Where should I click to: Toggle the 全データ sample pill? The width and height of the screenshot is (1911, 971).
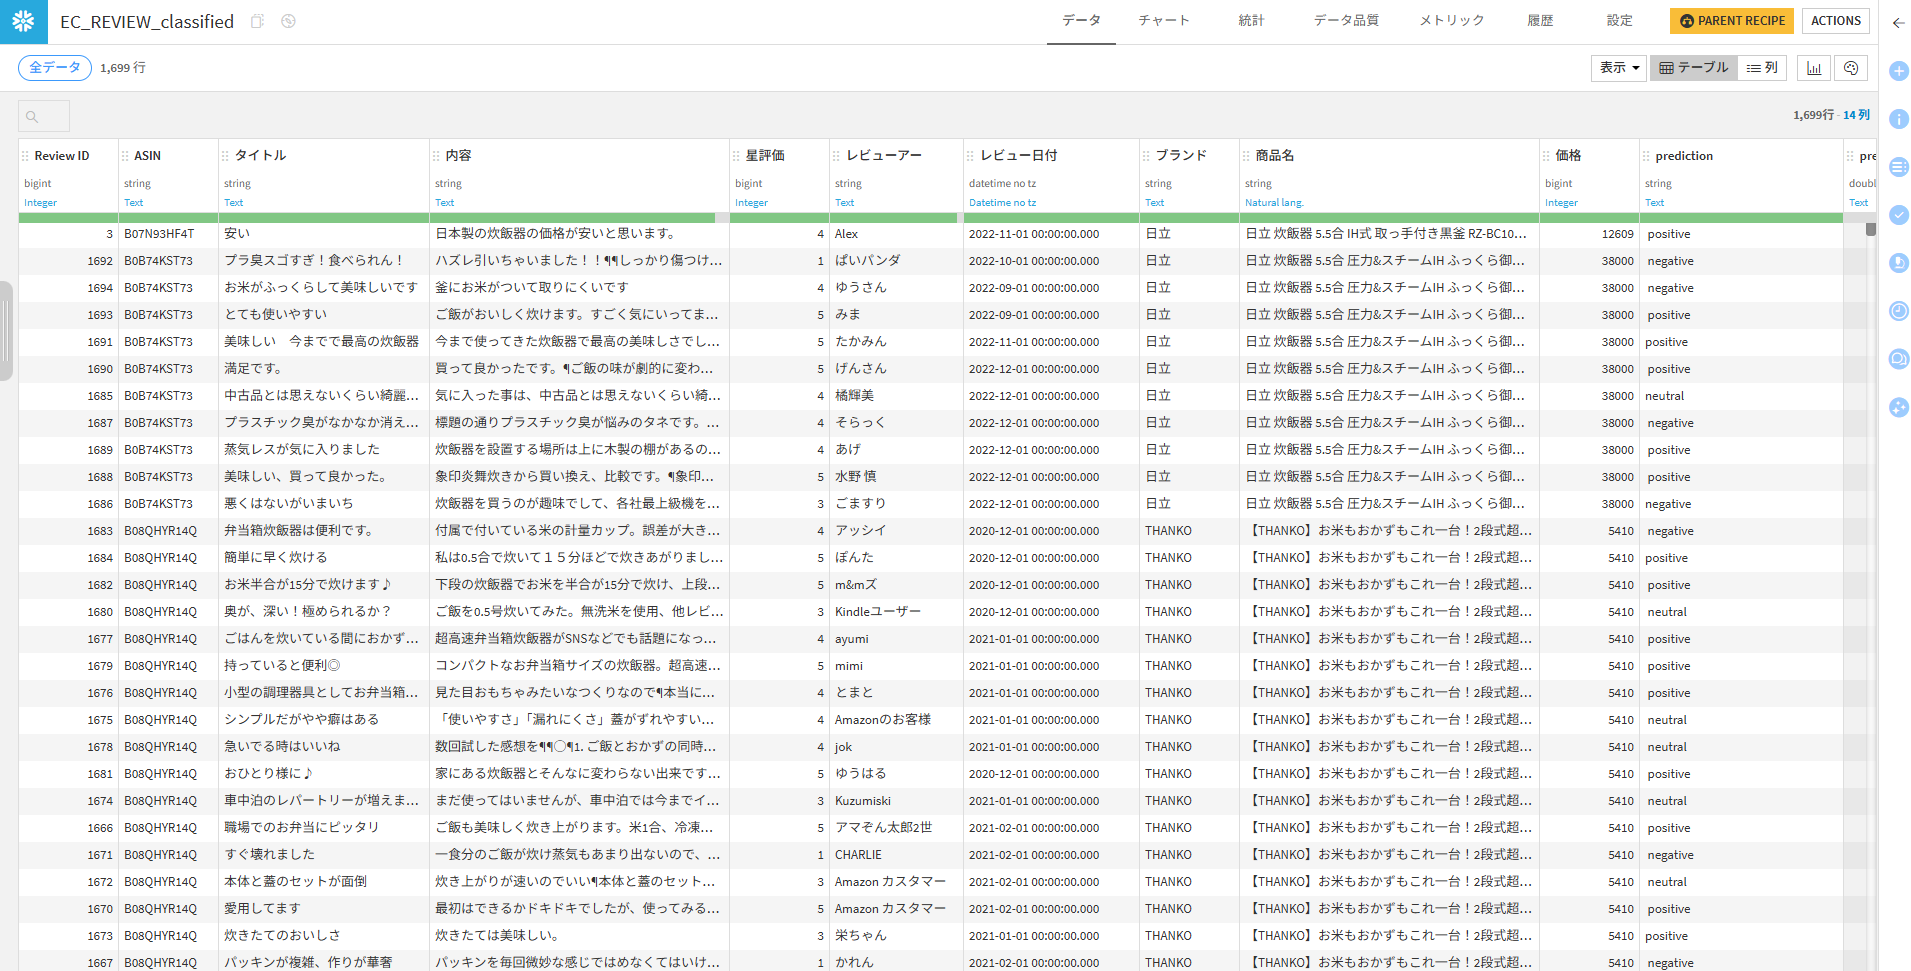tap(55, 68)
